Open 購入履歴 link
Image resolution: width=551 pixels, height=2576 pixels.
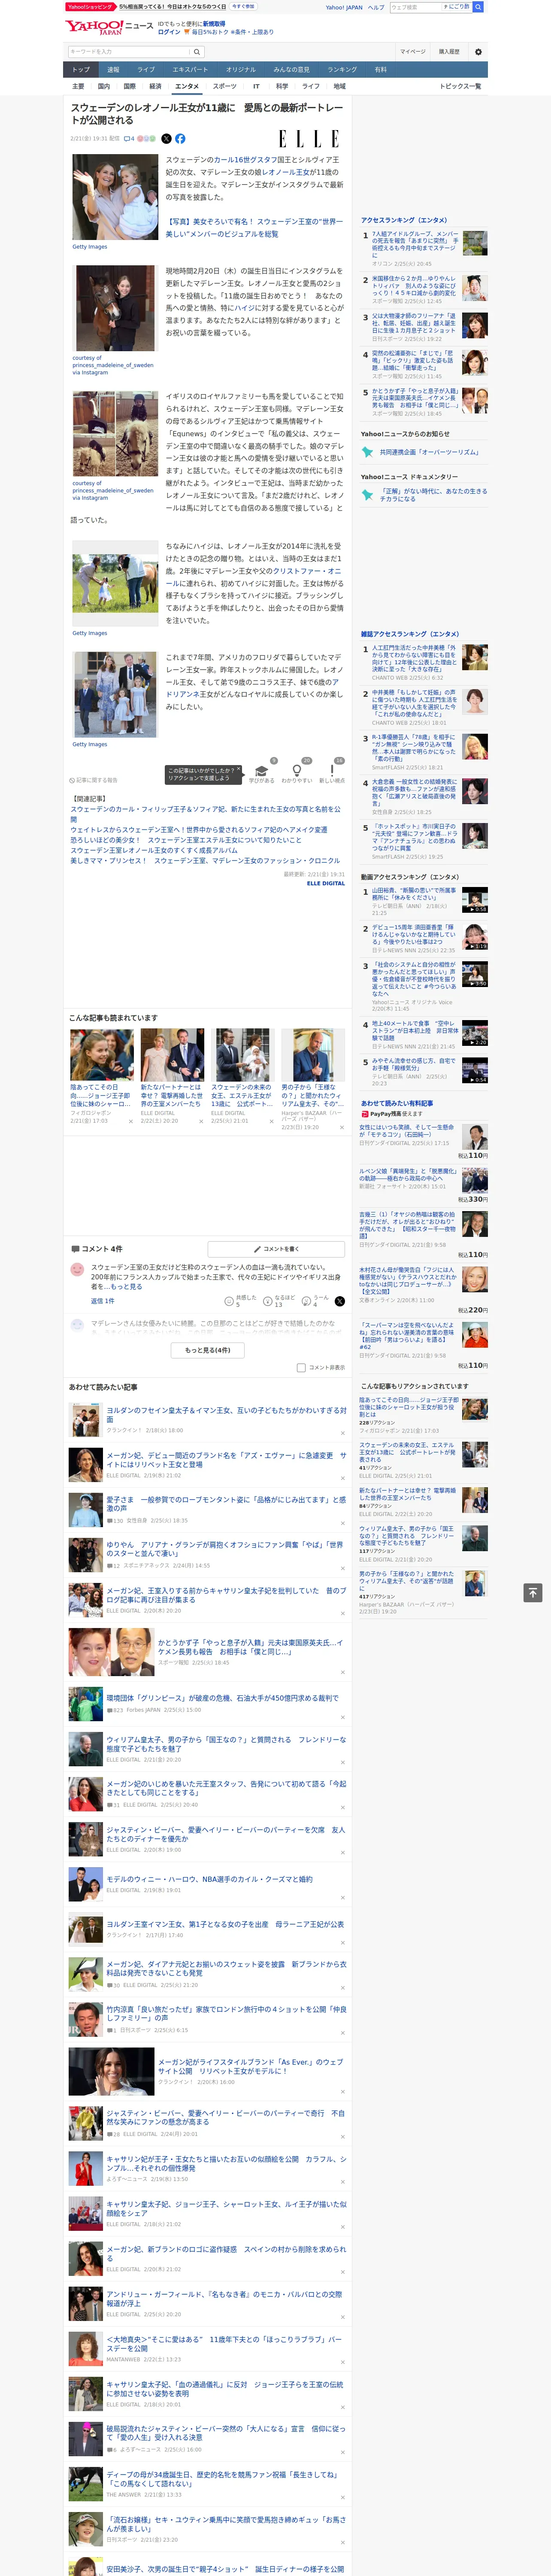[449, 52]
